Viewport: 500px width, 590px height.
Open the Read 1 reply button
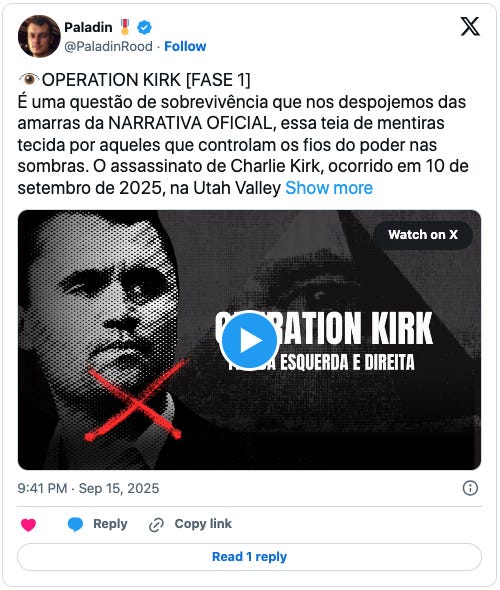[x=249, y=557]
